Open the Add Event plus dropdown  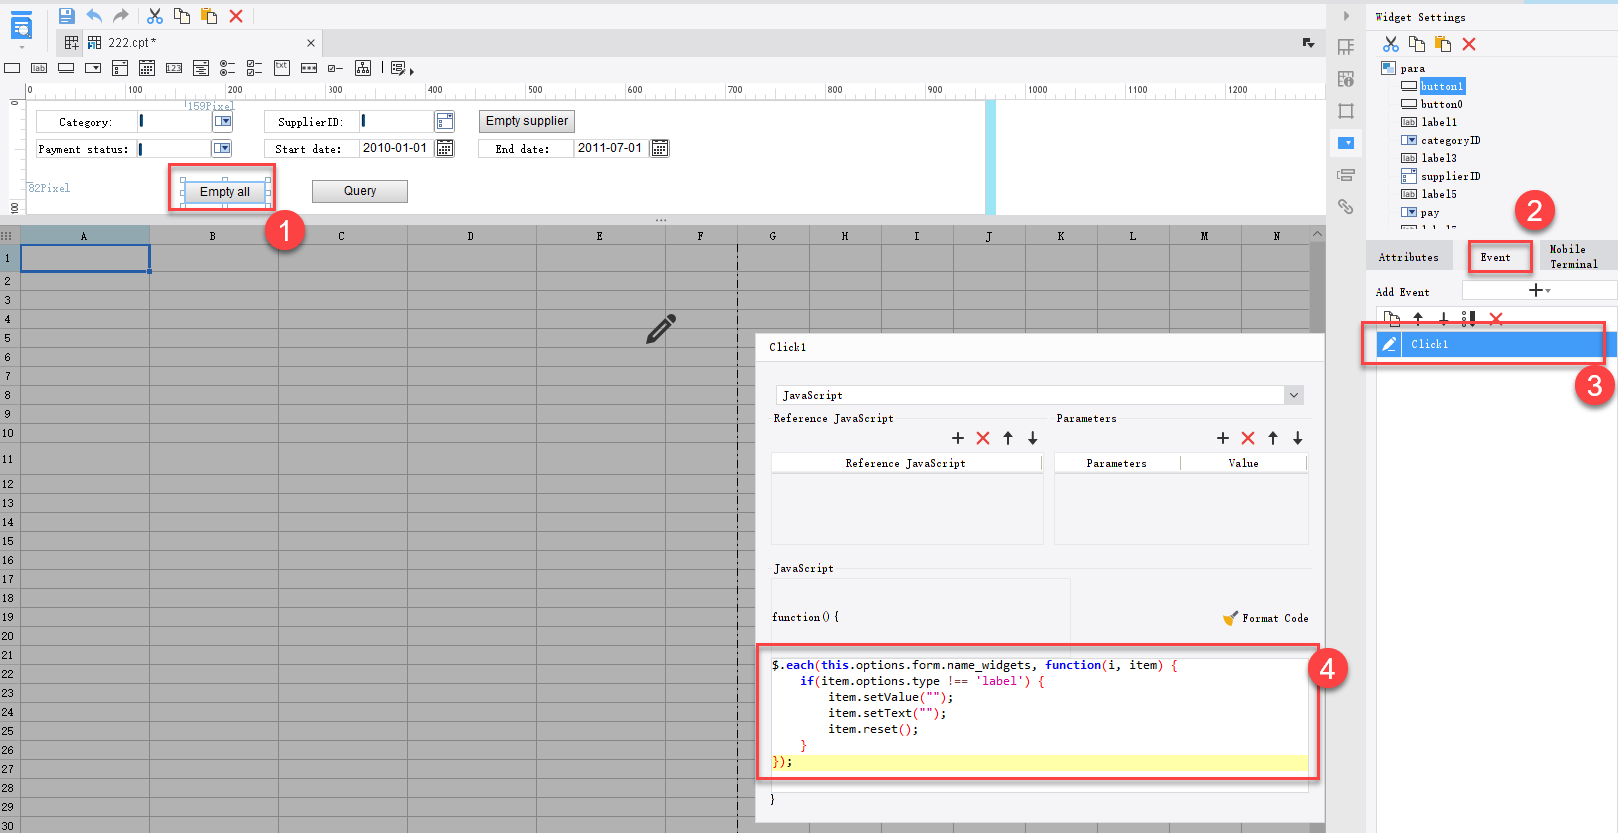[1538, 290]
